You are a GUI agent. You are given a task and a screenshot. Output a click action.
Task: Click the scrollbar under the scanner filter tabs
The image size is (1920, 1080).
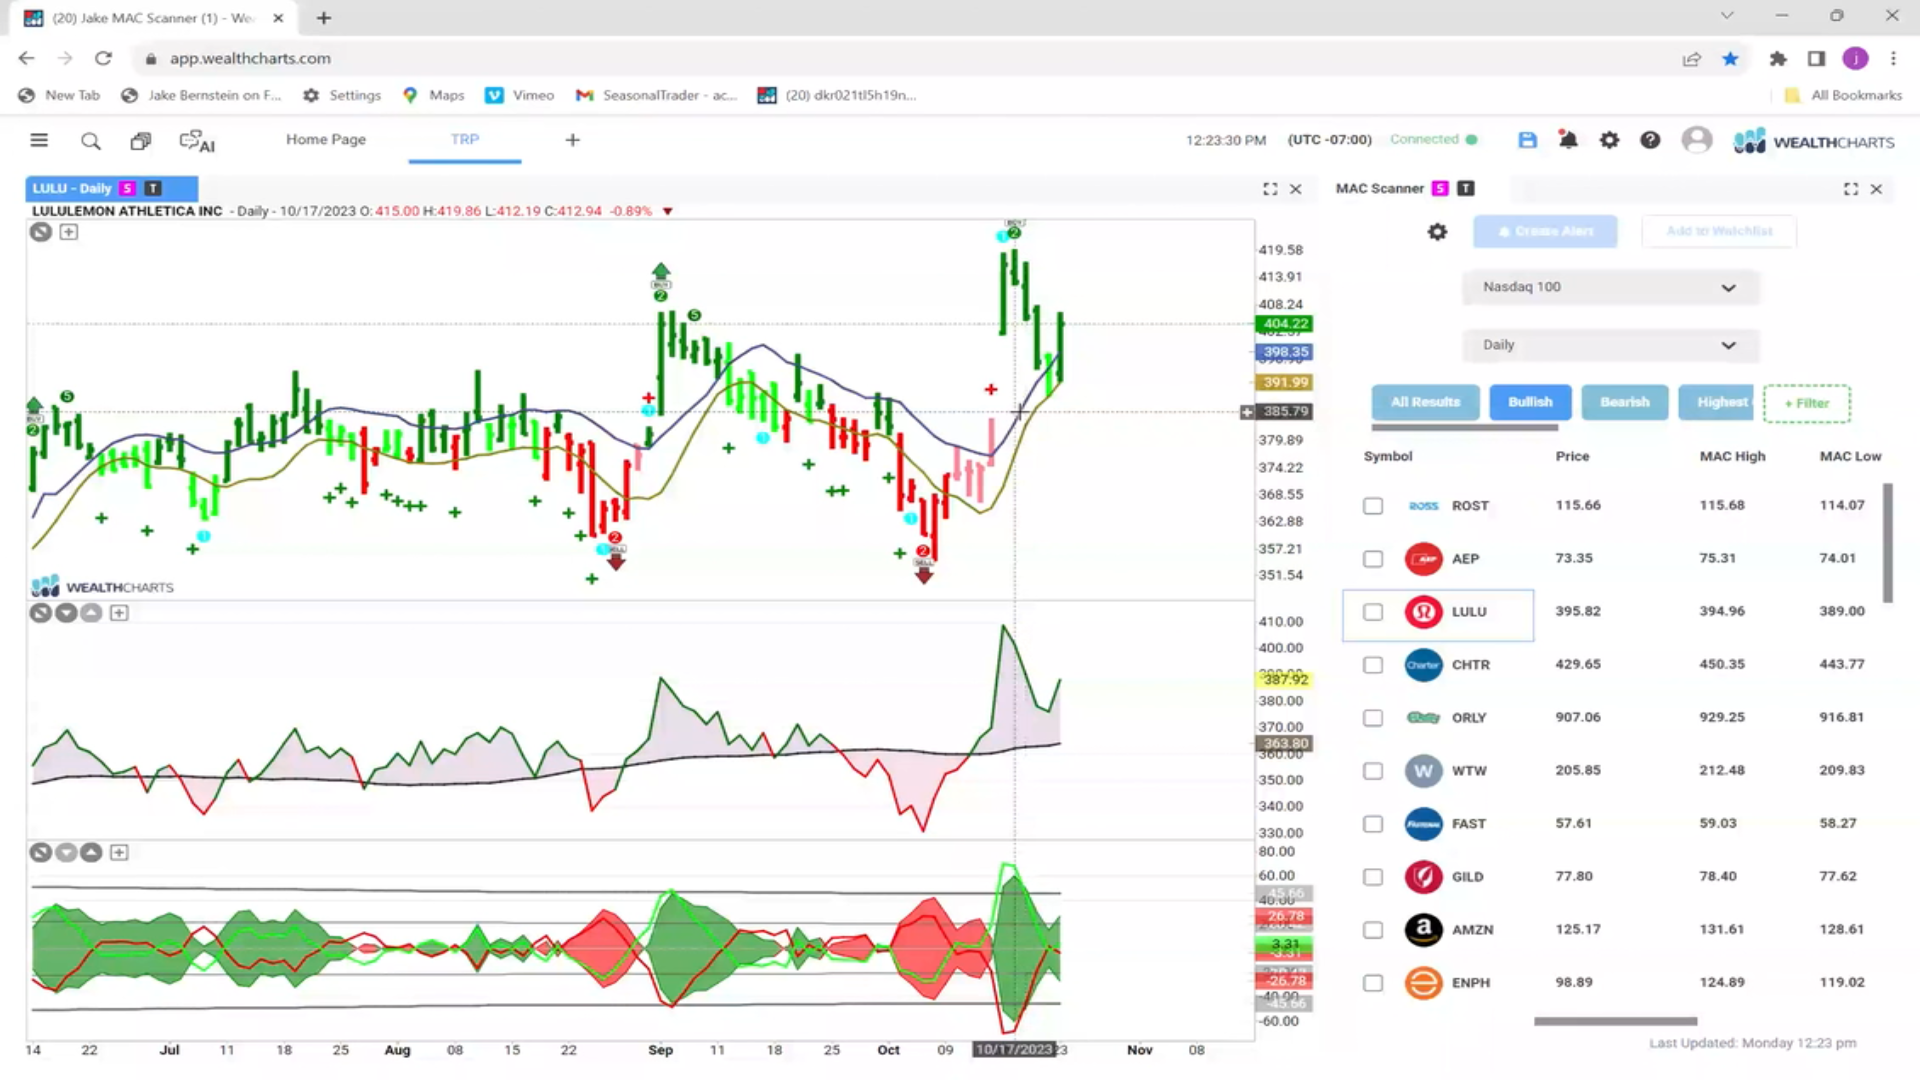[x=1464, y=427]
